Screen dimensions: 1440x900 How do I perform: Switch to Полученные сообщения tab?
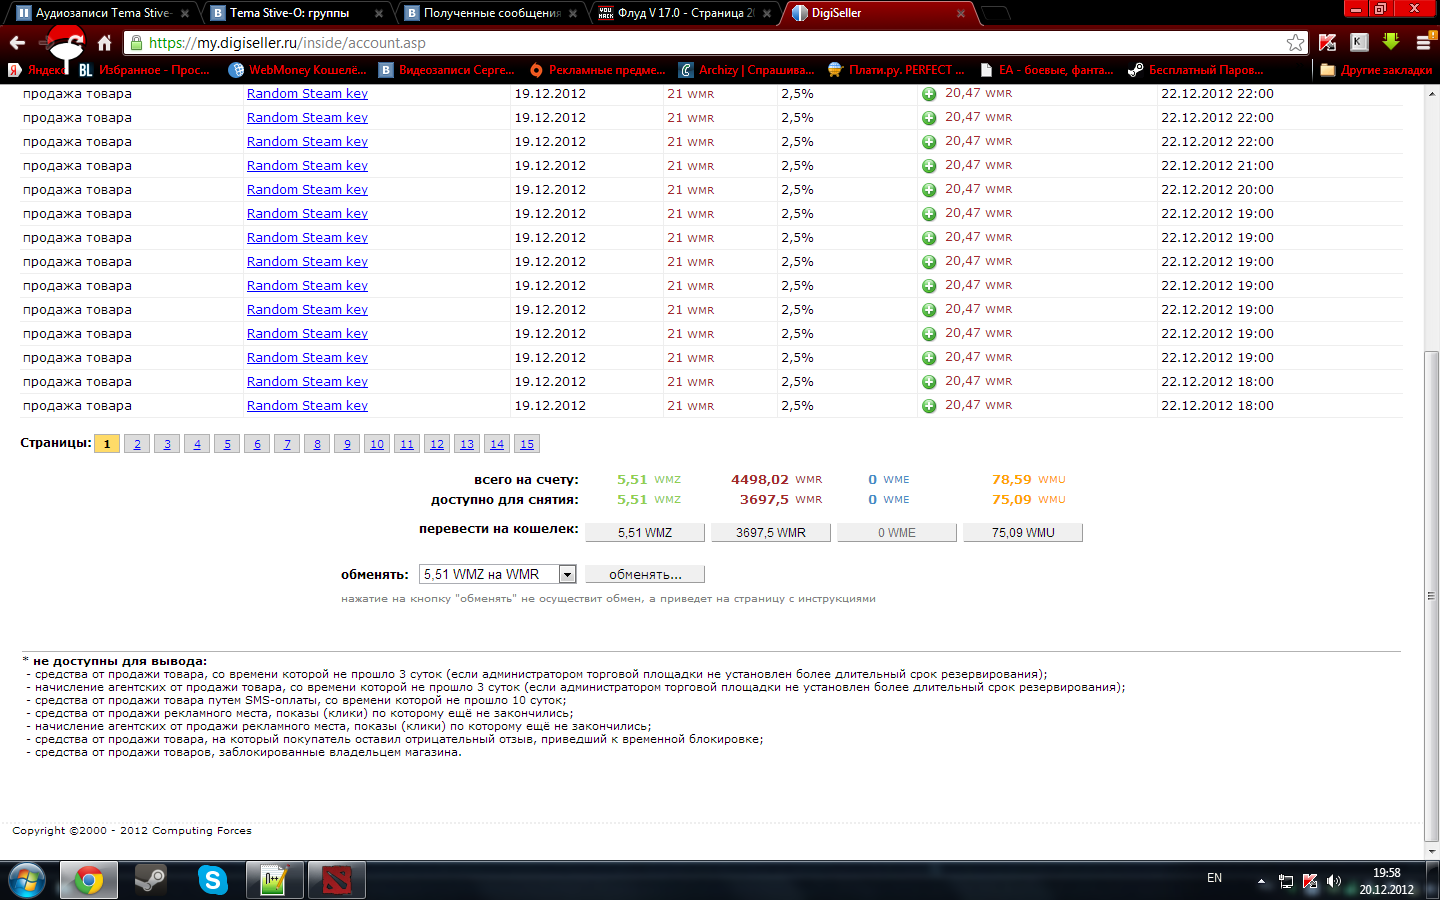tap(491, 13)
